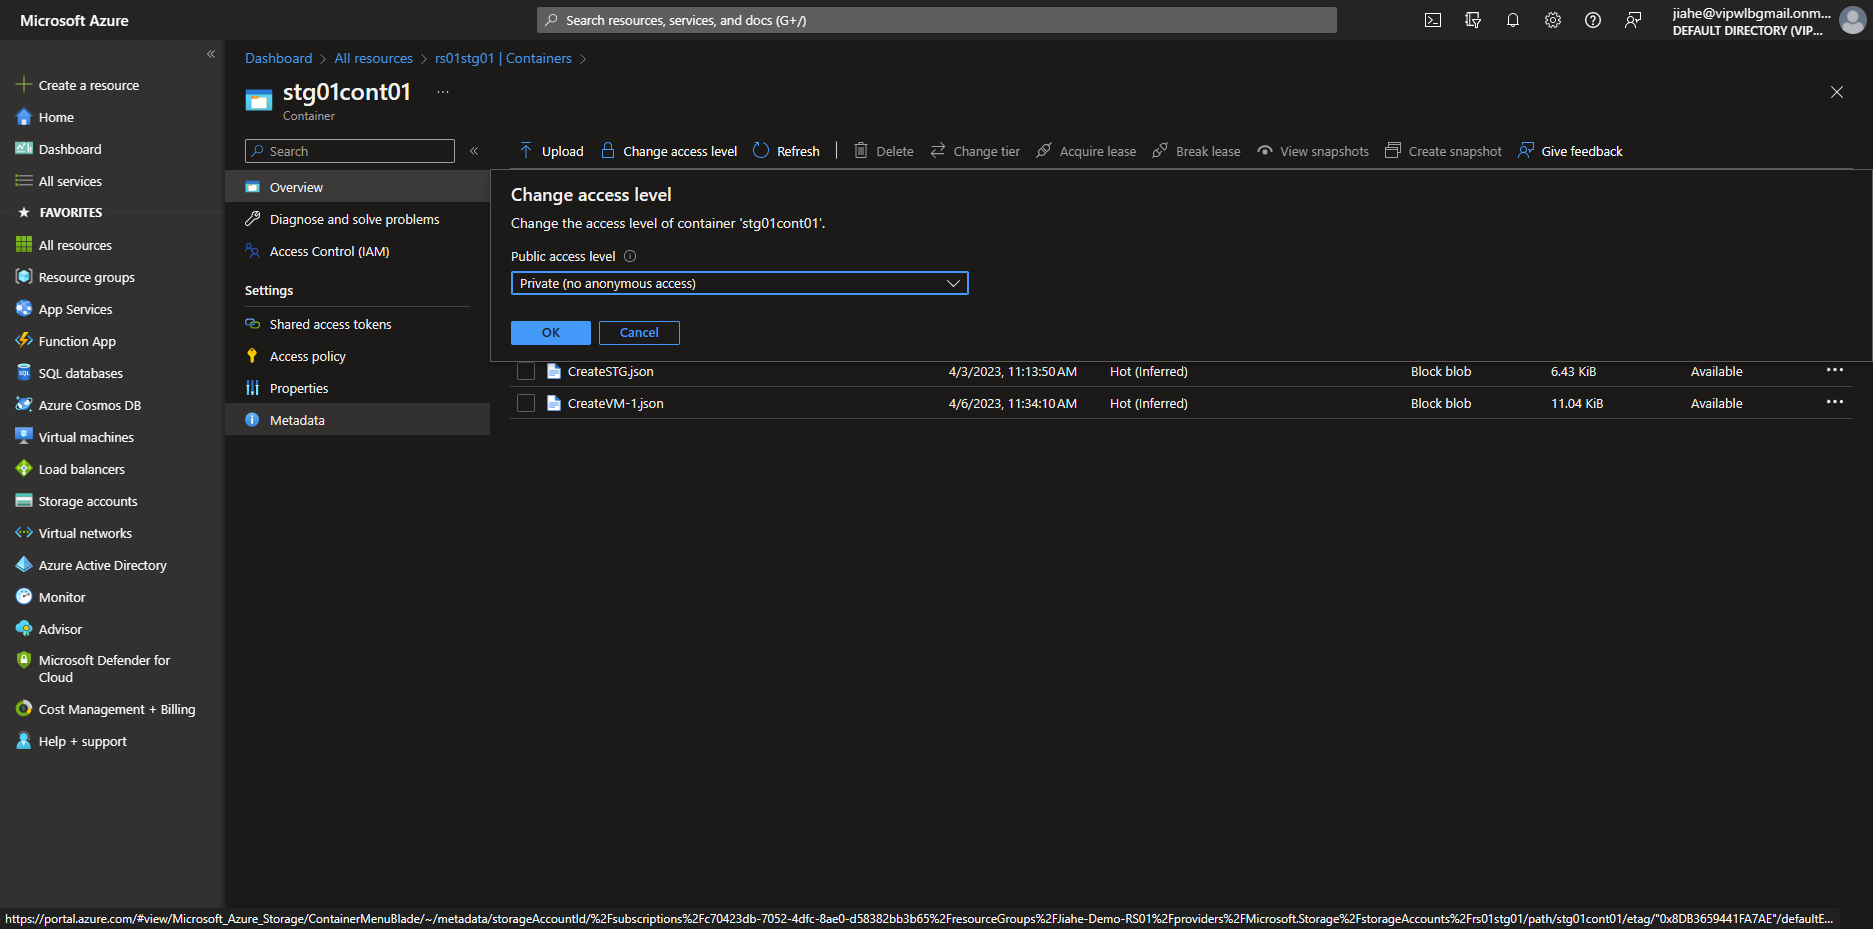1873x929 pixels.
Task: Open All services in sidebar
Action: coord(112,181)
